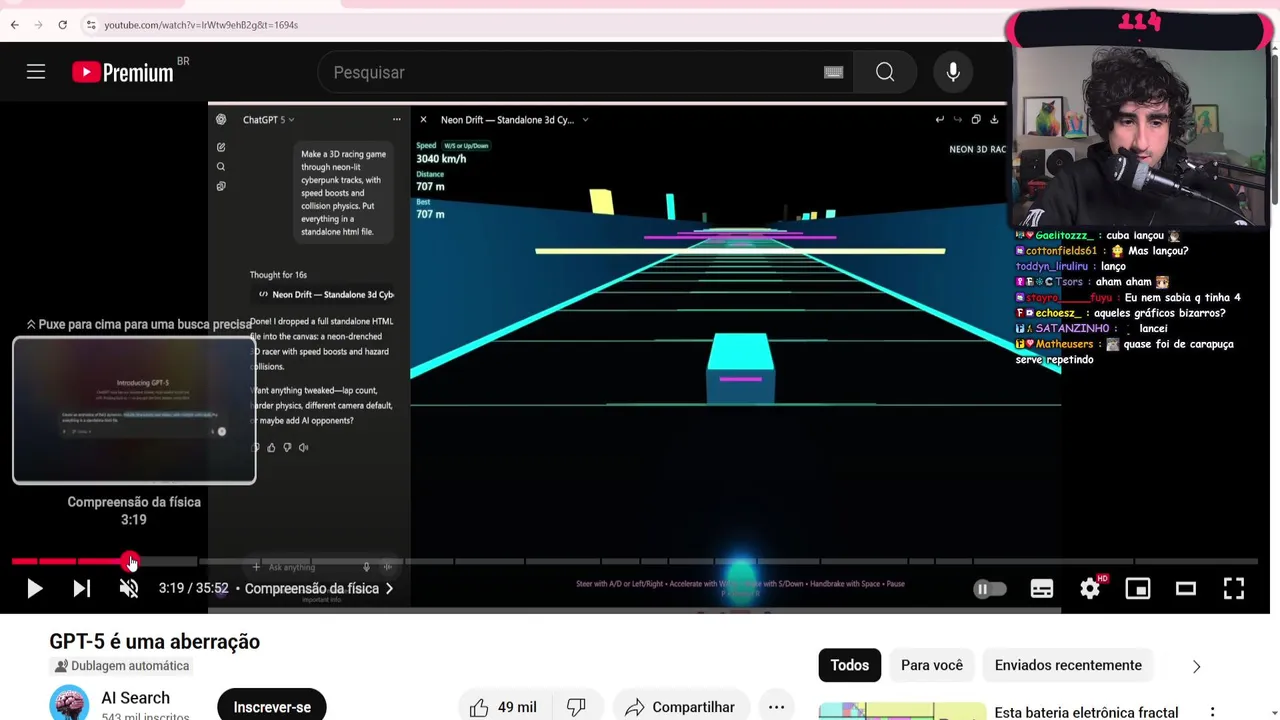Thumbs down the ChatGPT response

287,448
